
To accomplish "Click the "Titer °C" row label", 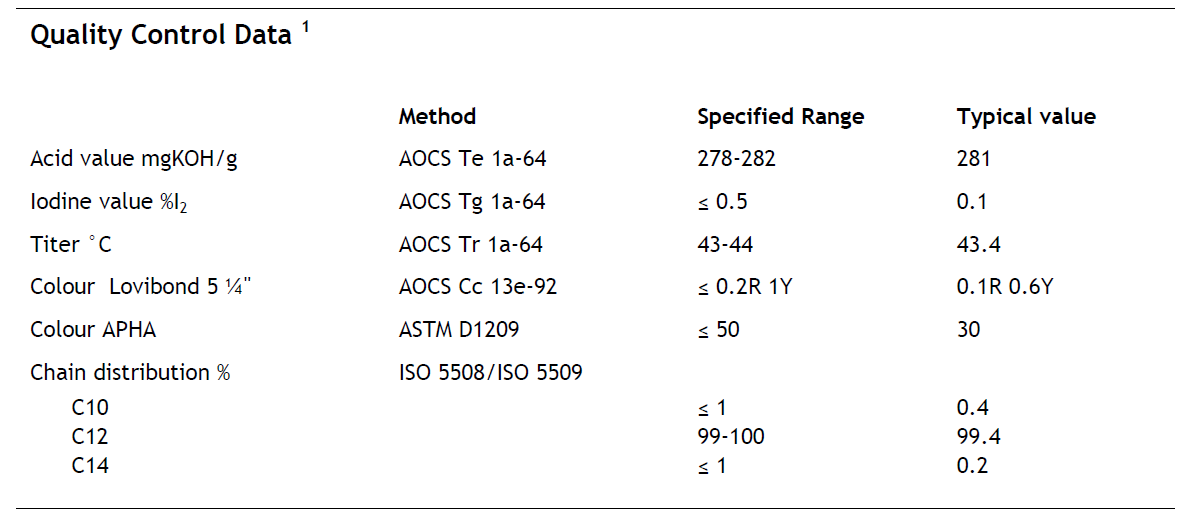I will point(71,245).
